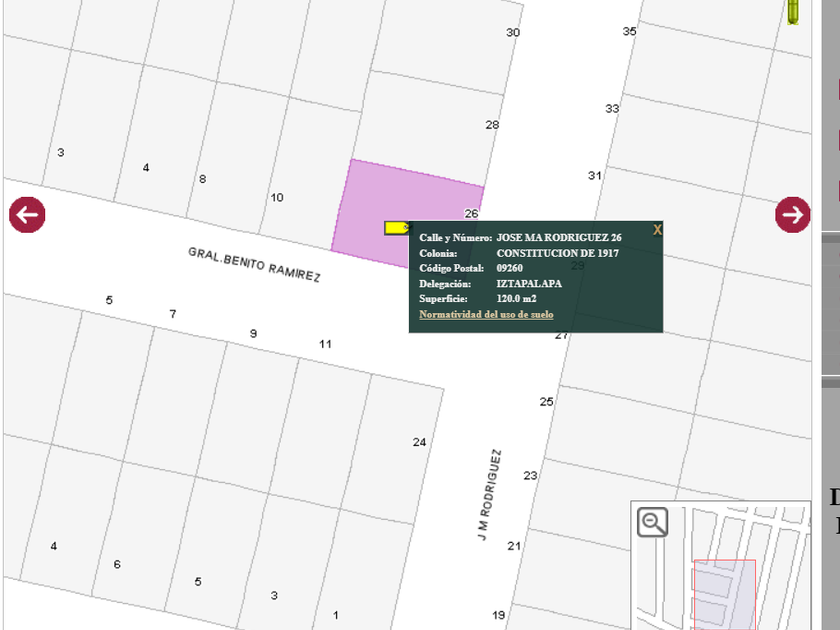Screen dimensions: 840x630
Task: Select parcel number 33 on the map
Action: pyautogui.click(x=612, y=109)
